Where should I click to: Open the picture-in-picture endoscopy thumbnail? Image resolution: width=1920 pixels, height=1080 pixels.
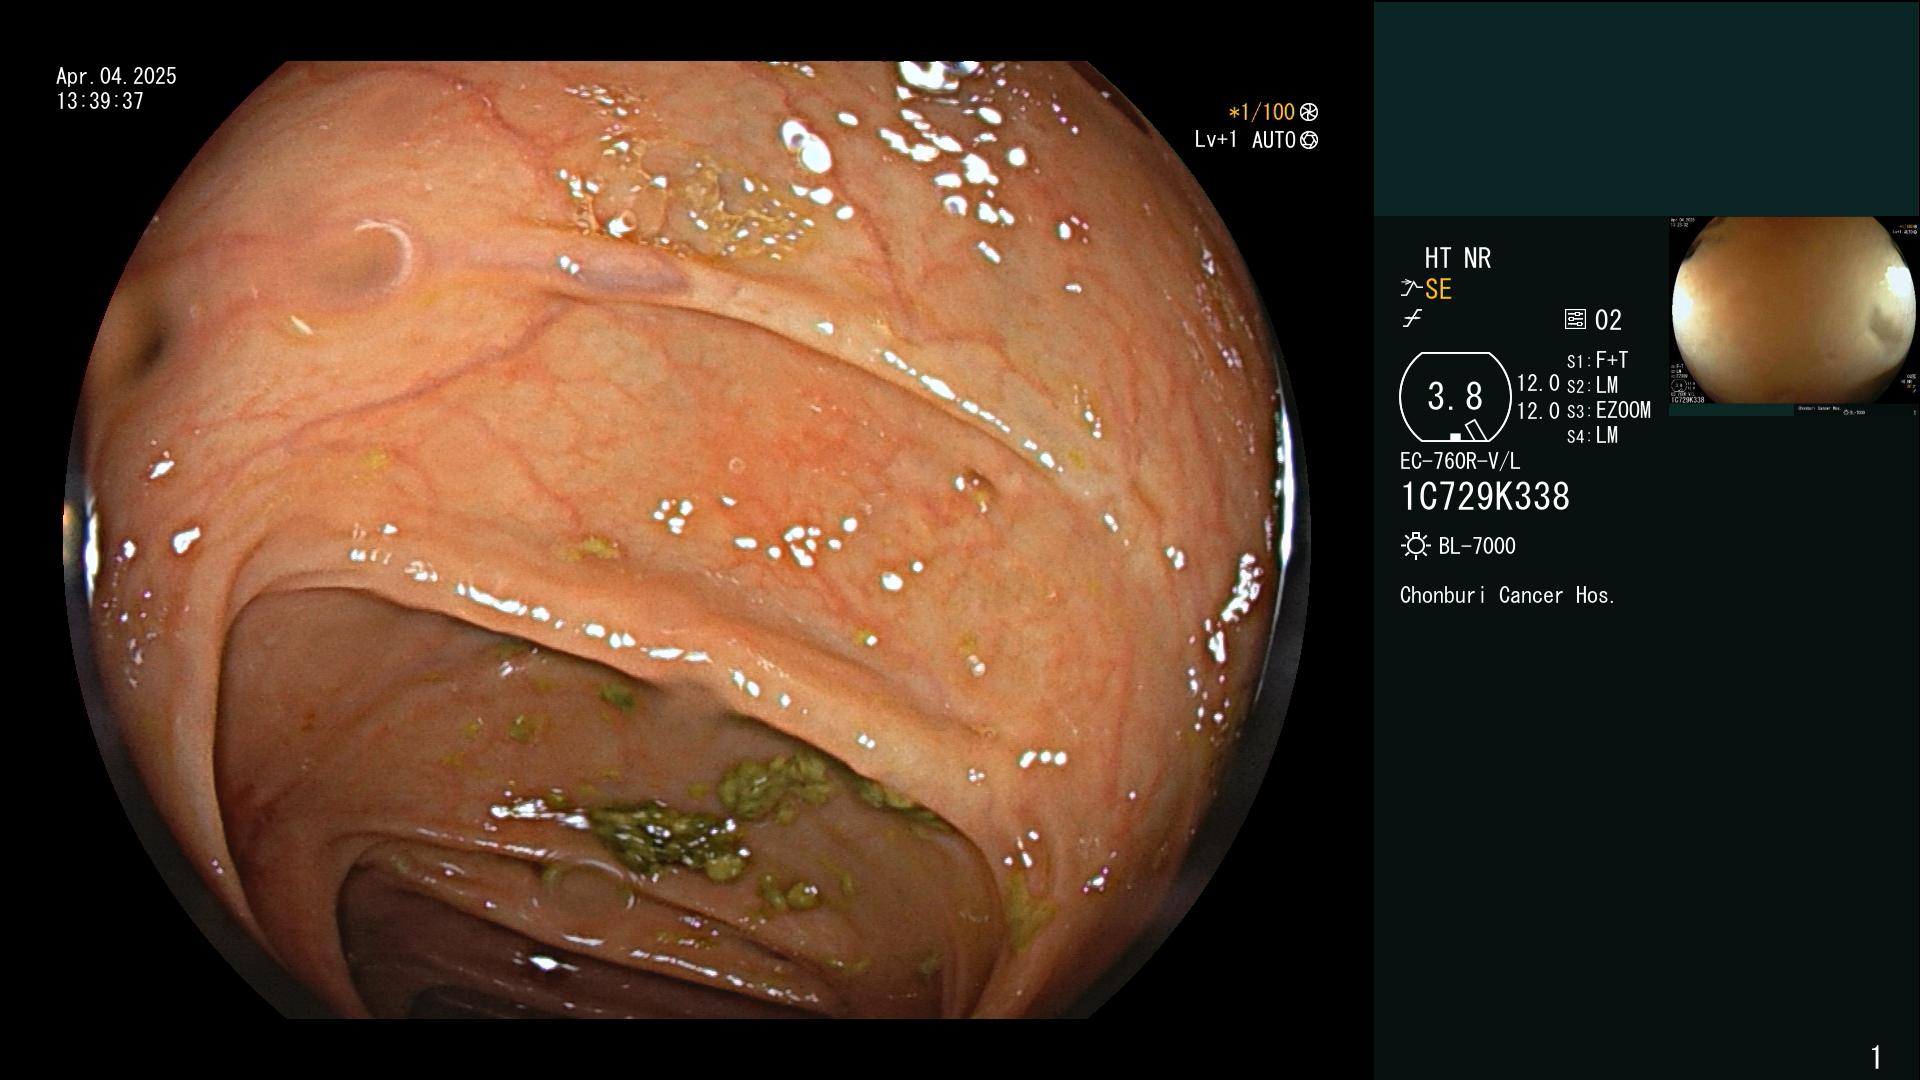pyautogui.click(x=1794, y=316)
